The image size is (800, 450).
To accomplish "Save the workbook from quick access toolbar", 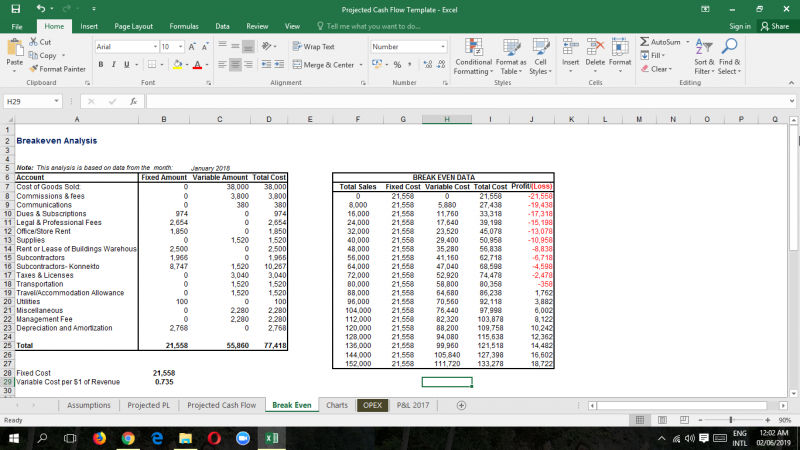I will point(13,8).
